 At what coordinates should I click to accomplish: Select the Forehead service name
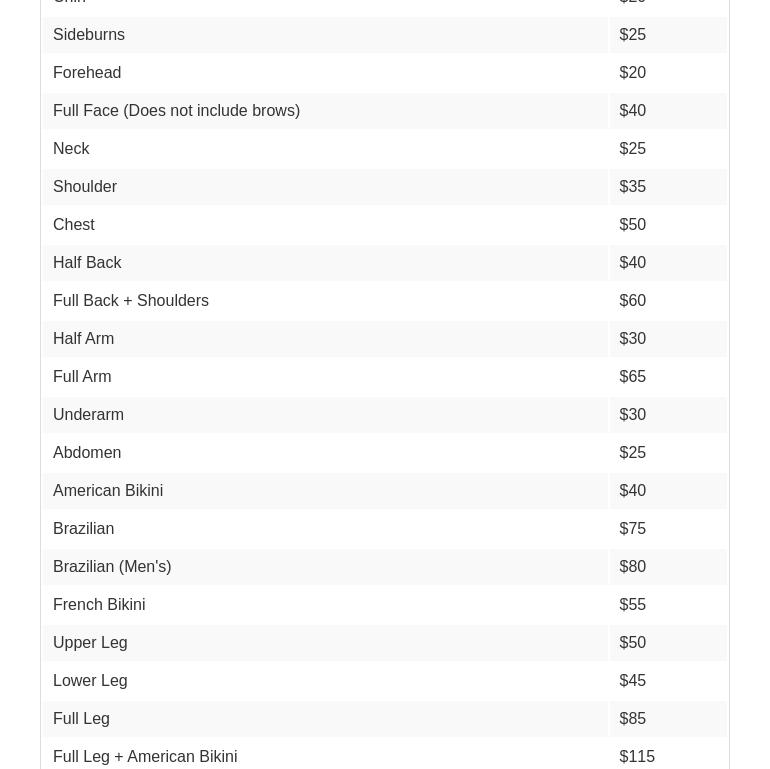click(x=87, y=73)
